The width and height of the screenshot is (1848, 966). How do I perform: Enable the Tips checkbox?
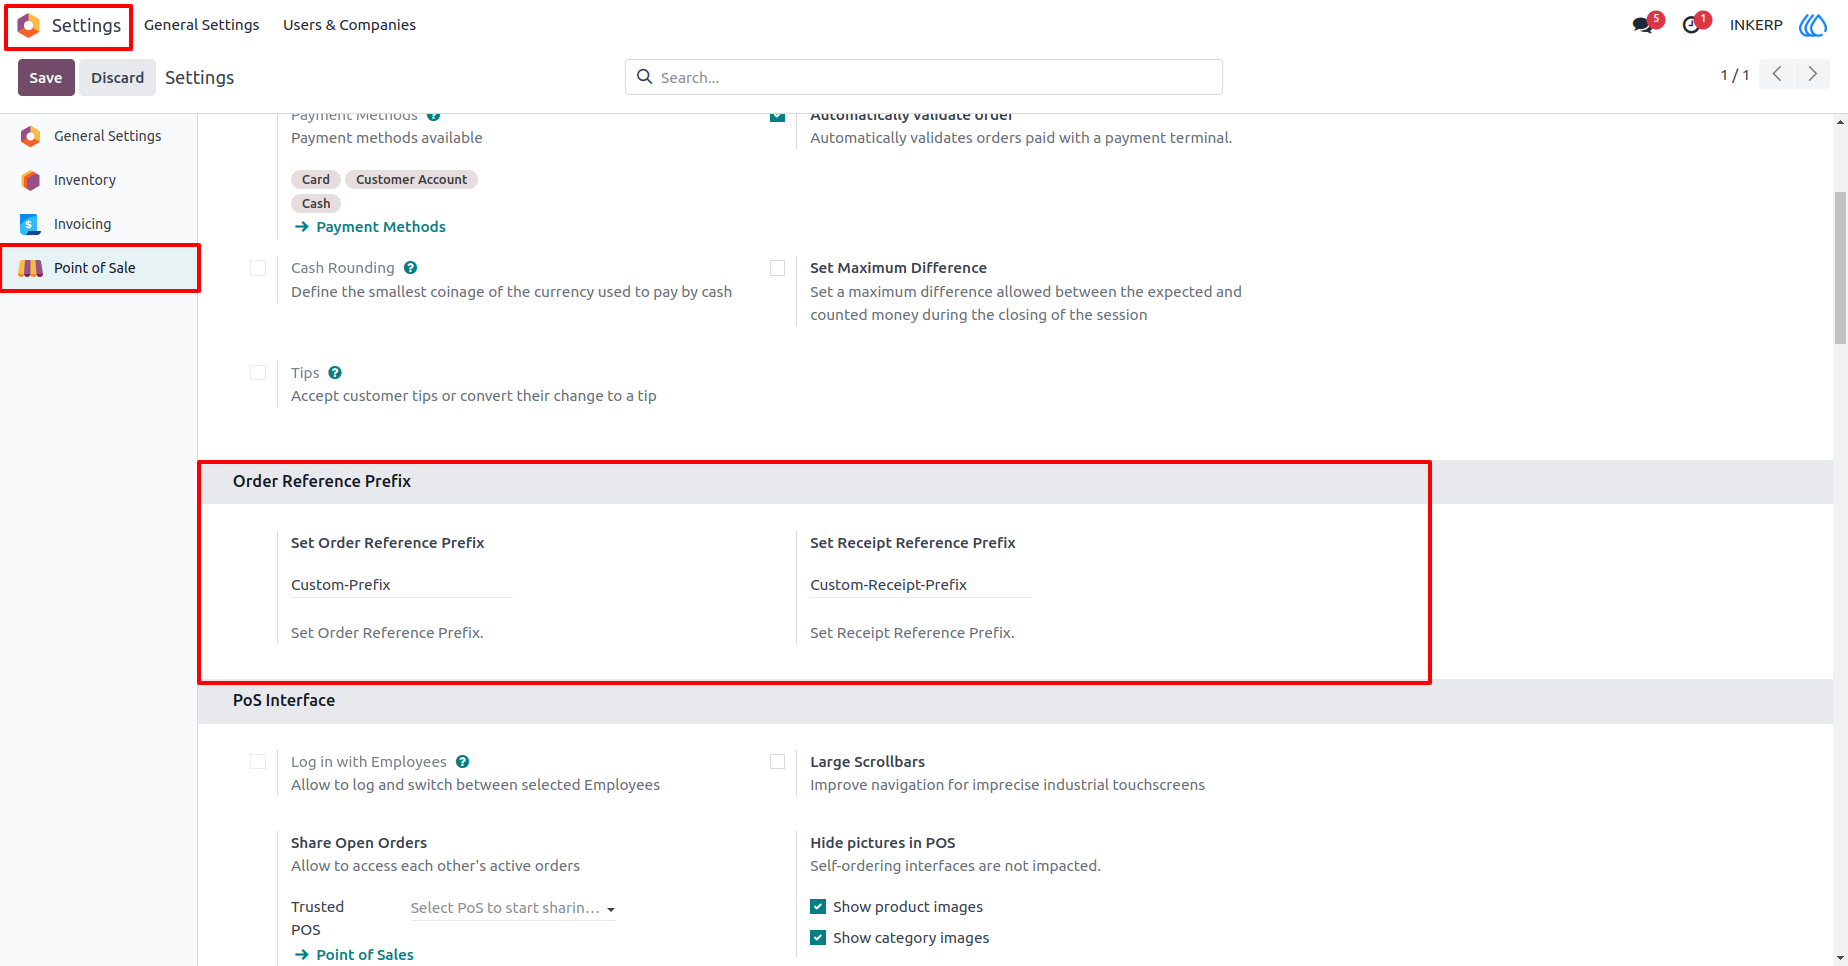coord(258,373)
